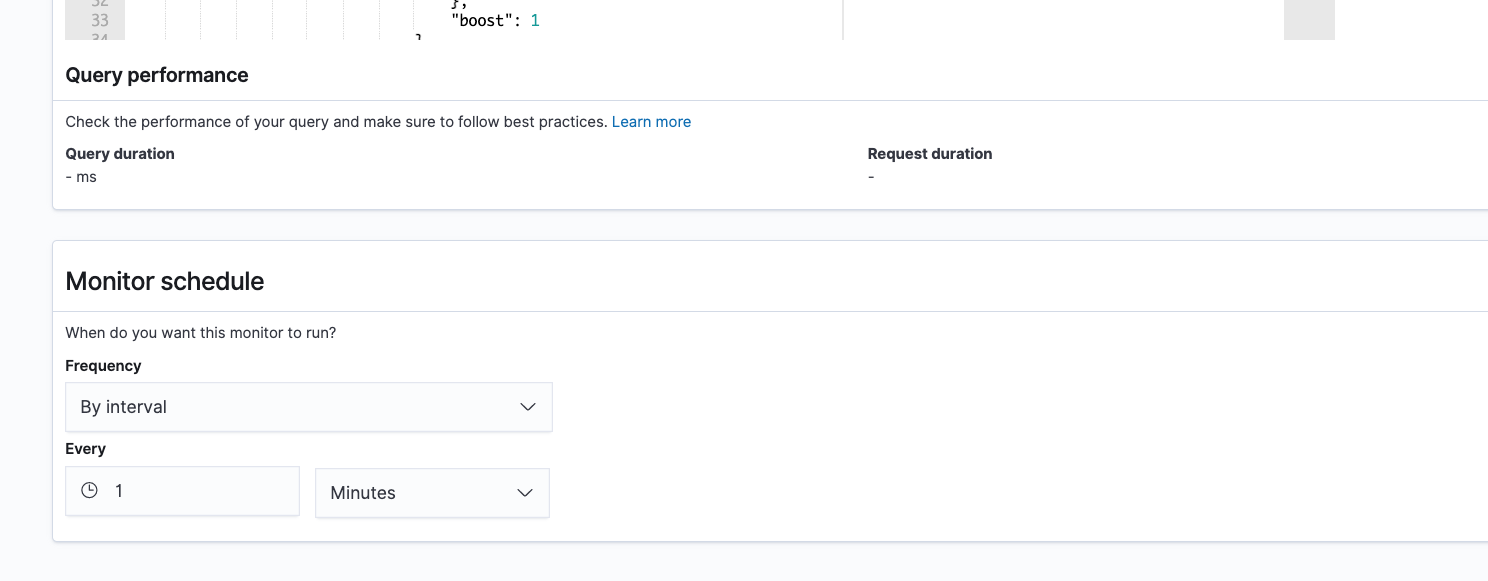
Task: Click the Frequency field label
Action: (103, 366)
